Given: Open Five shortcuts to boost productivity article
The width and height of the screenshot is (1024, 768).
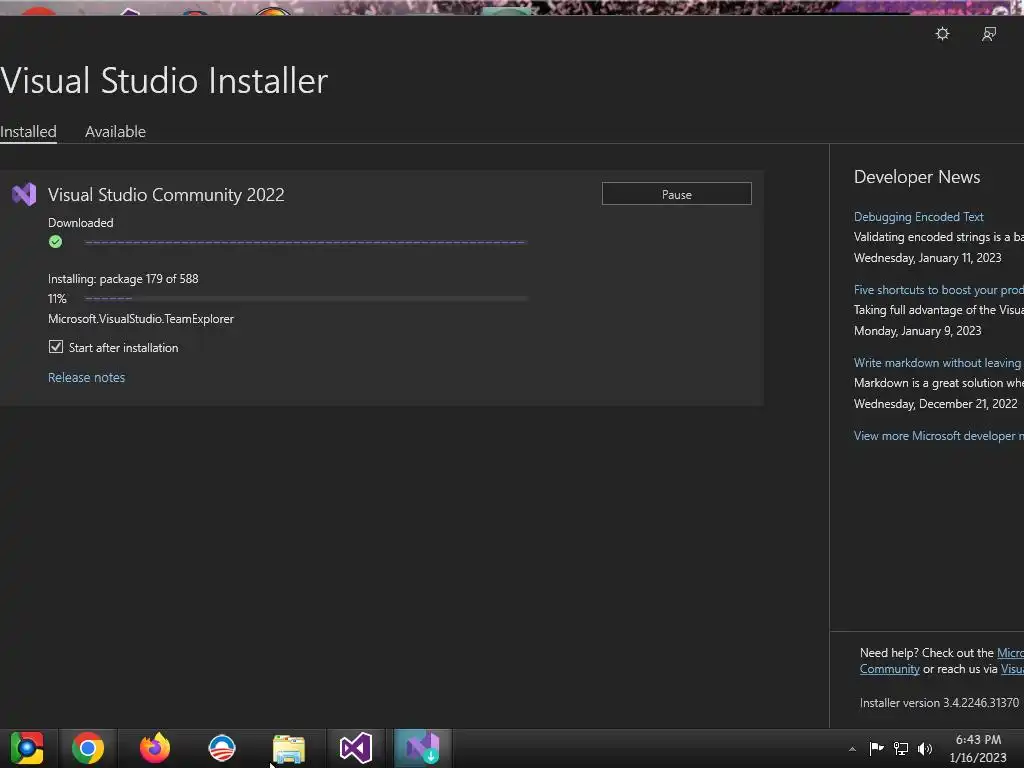Looking at the screenshot, I should tap(938, 290).
